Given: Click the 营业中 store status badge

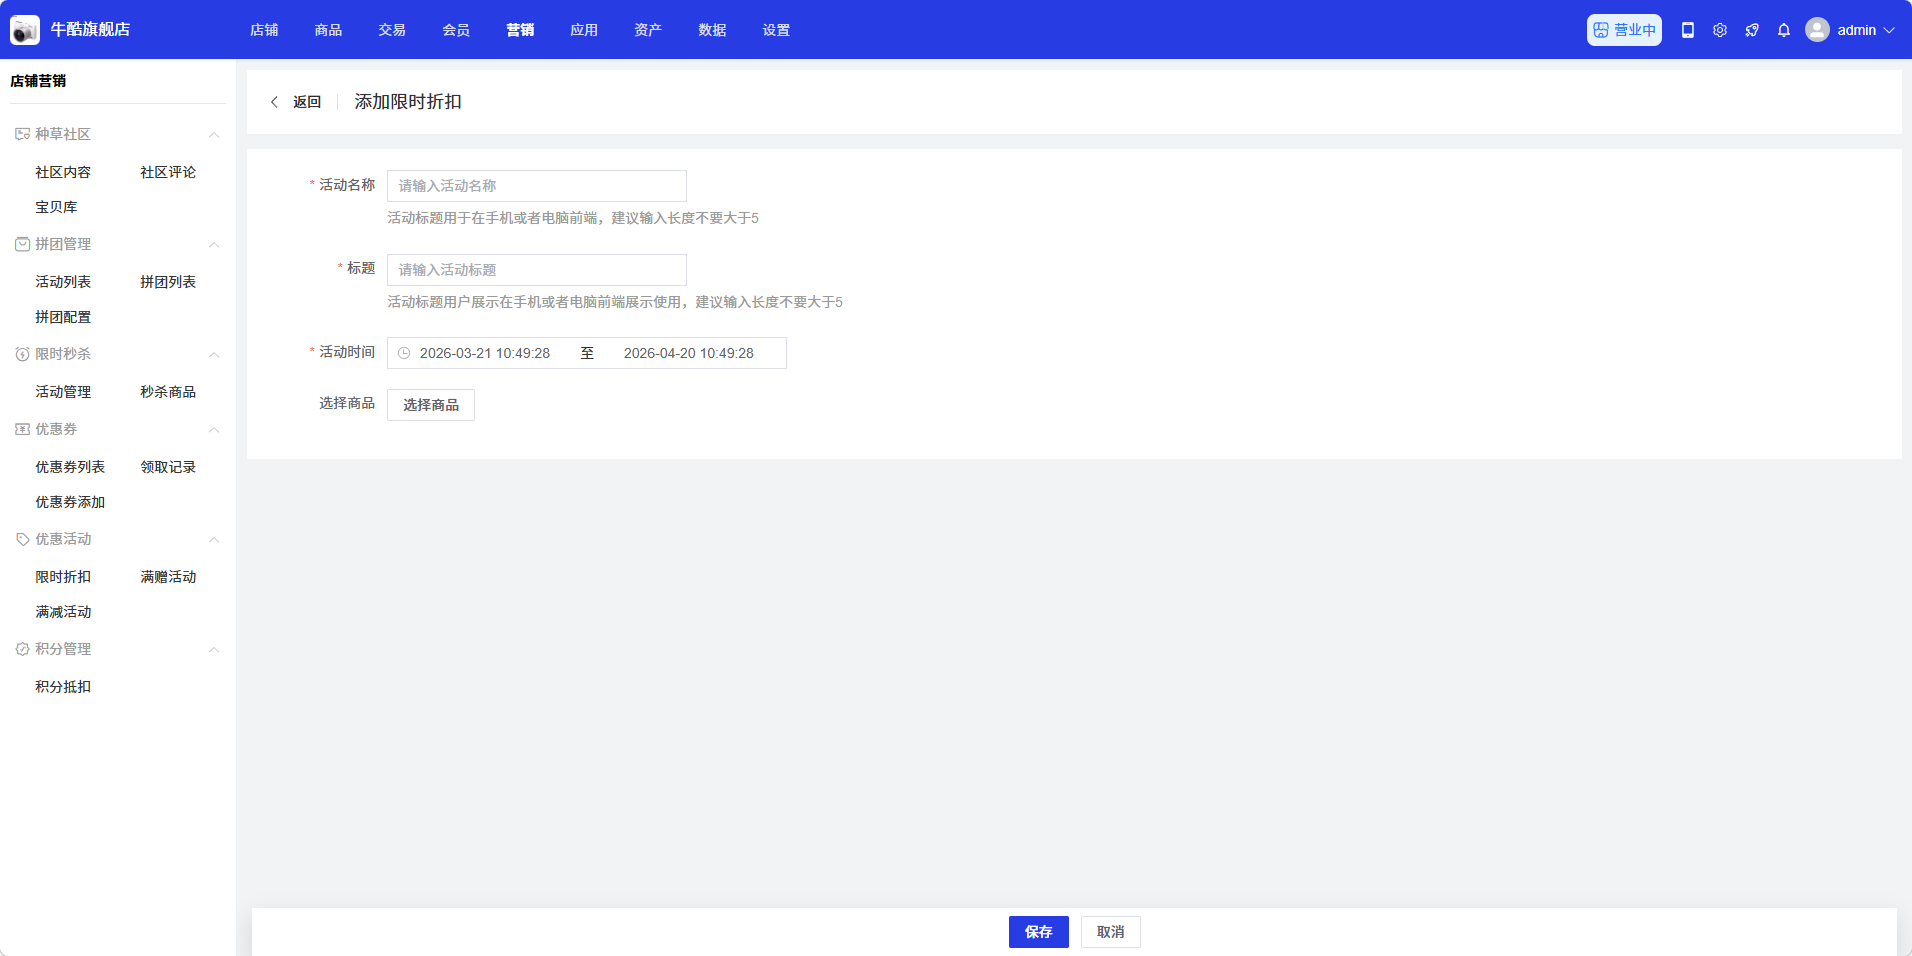Looking at the screenshot, I should 1623,30.
